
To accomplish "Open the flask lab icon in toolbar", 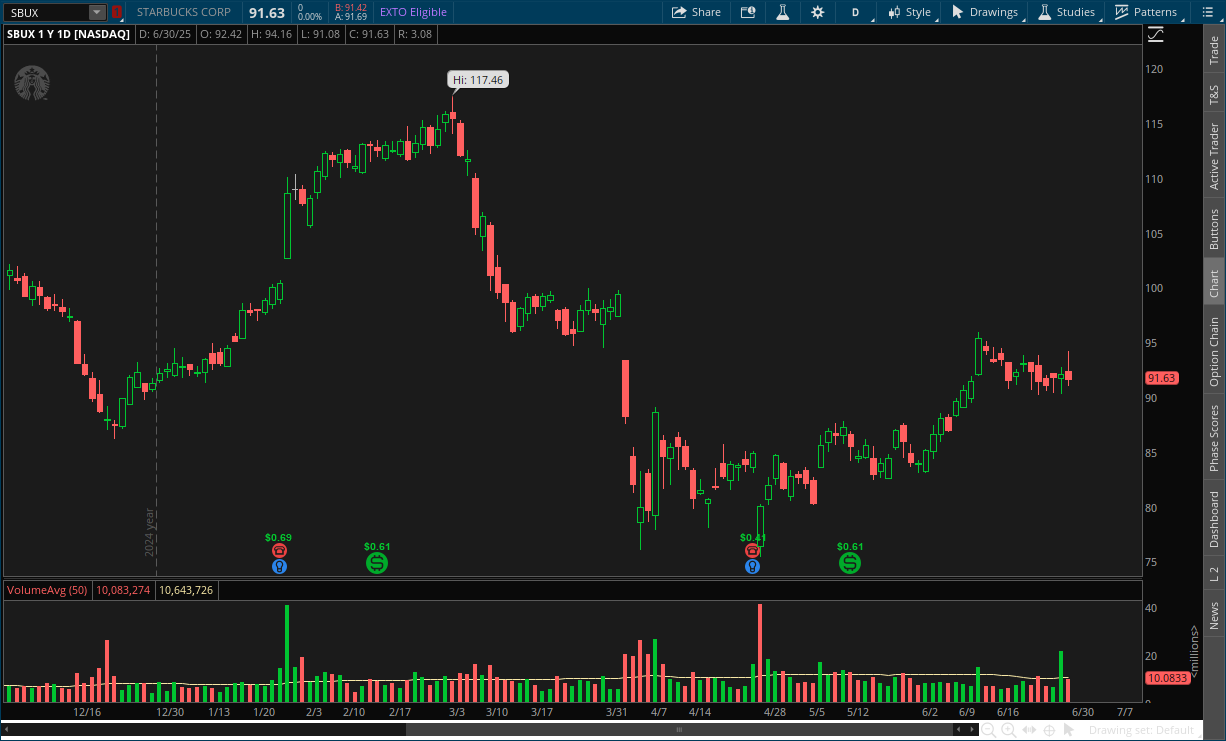I will 783,12.
